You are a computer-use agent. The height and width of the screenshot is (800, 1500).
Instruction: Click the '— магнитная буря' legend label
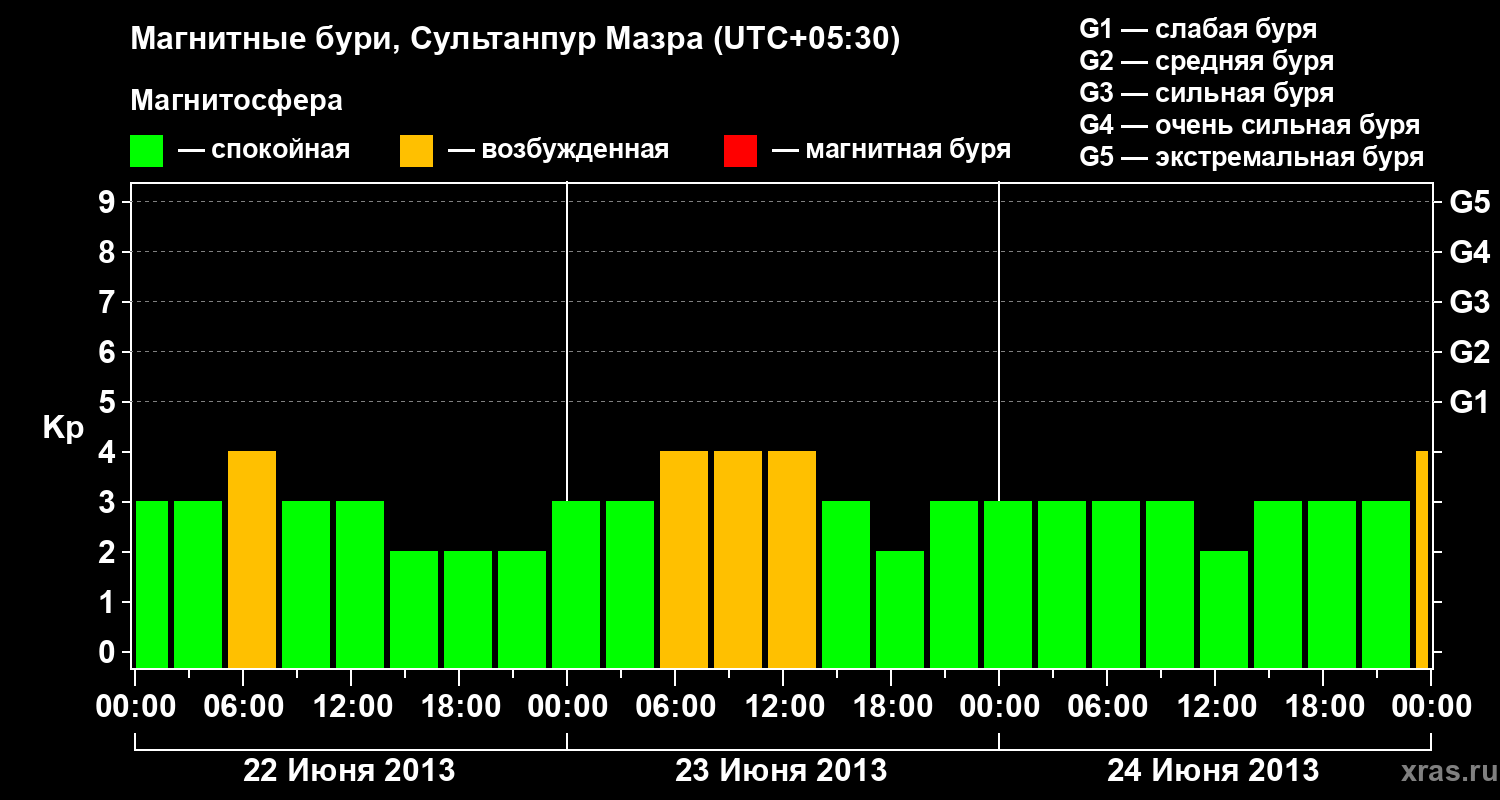891,150
